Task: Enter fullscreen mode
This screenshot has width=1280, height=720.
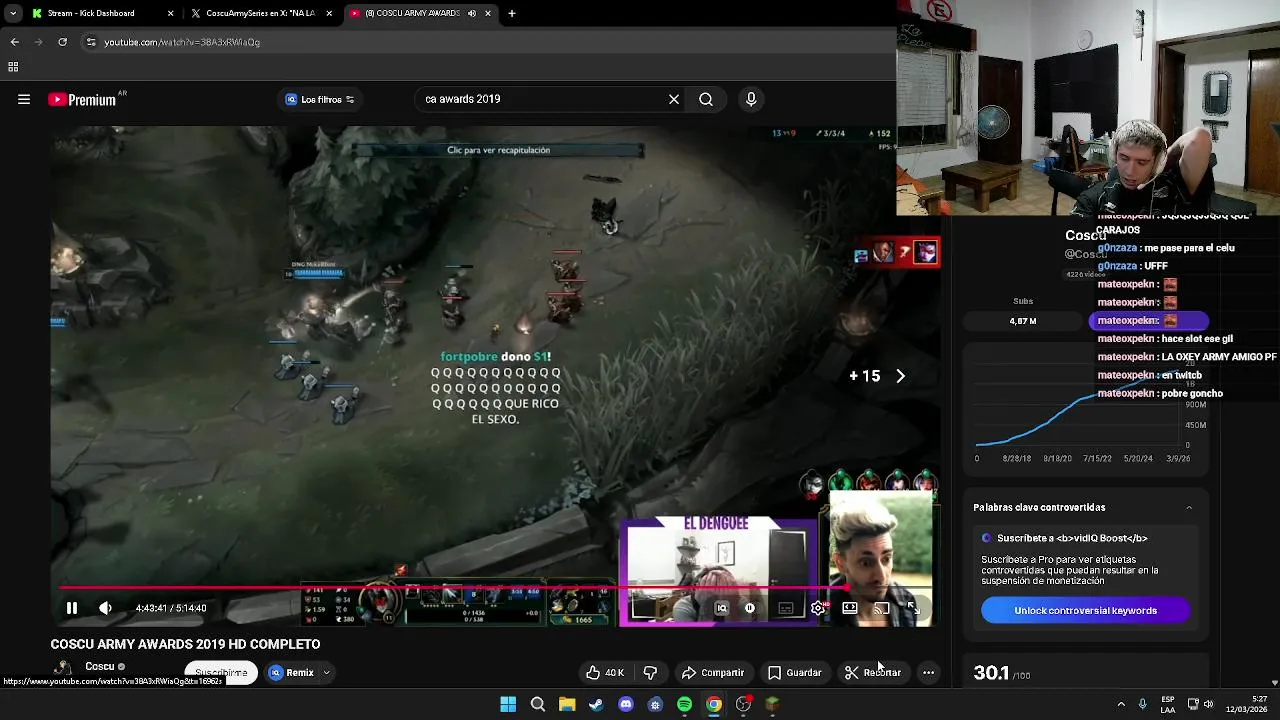Action: click(x=913, y=608)
